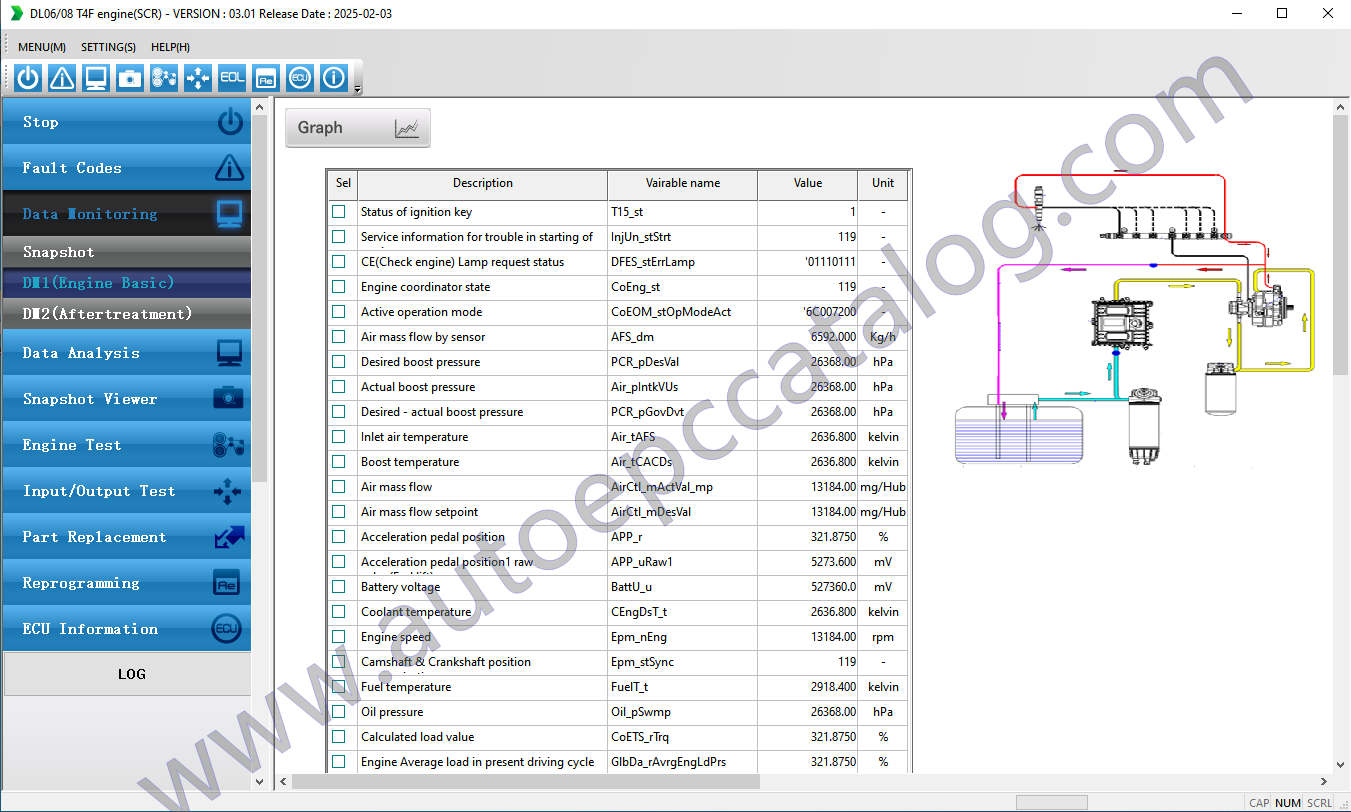1351x812 pixels.
Task: Collapse the left panel scroll arrow at bottom
Action: point(259,781)
